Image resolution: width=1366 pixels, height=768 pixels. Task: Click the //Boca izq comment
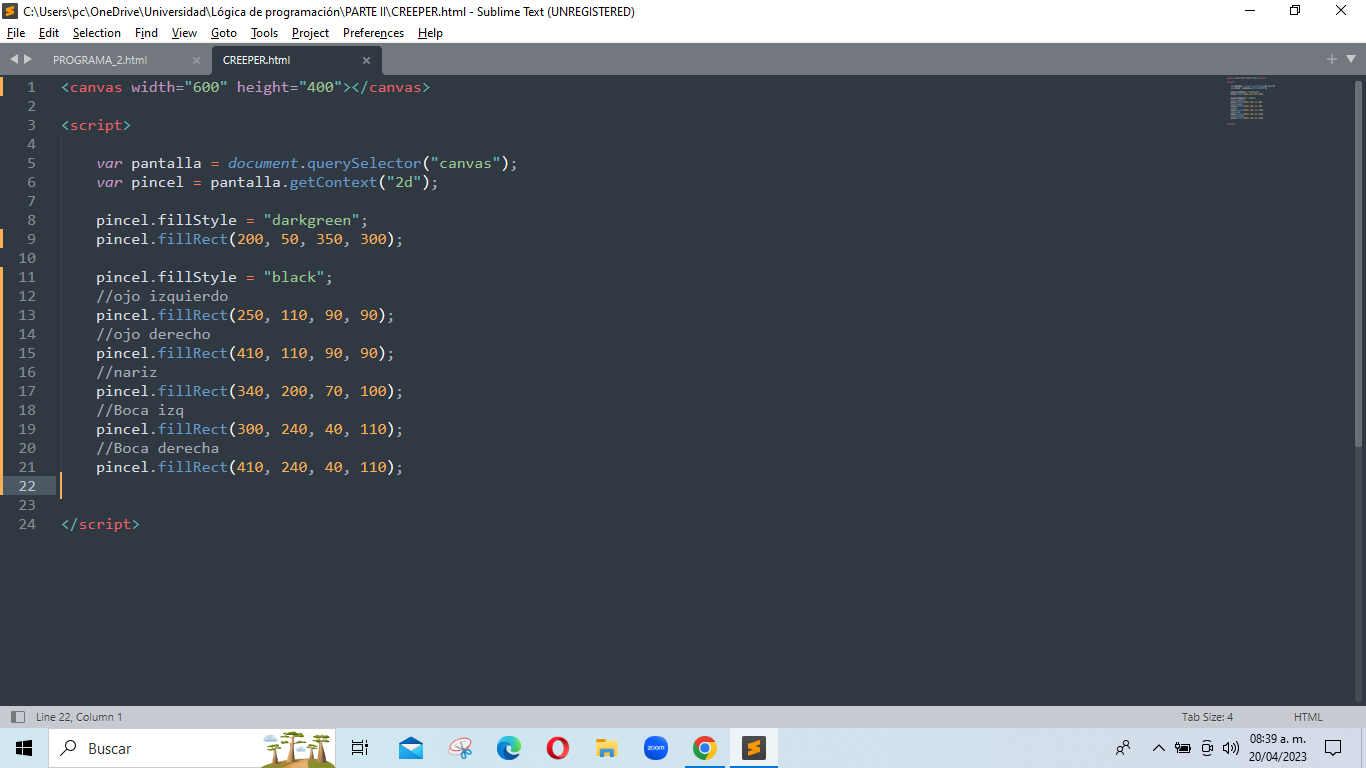pyautogui.click(x=140, y=410)
